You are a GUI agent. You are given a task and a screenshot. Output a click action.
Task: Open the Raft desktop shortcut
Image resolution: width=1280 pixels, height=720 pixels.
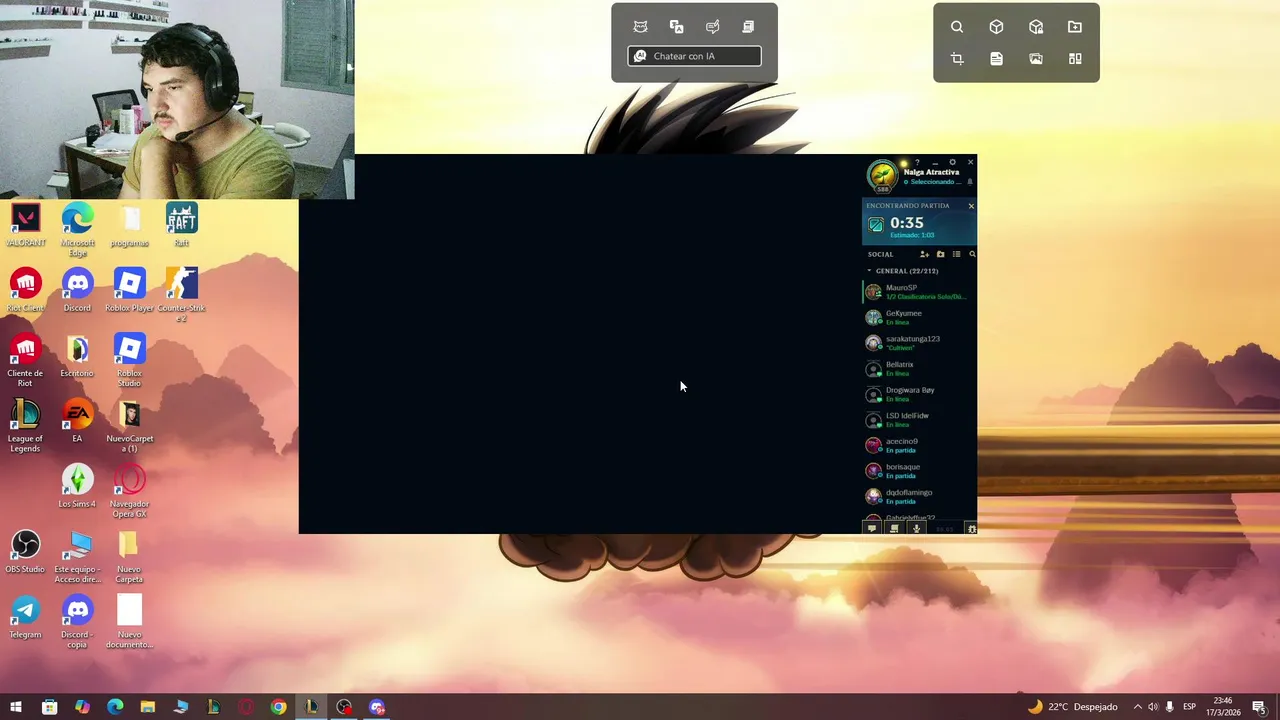pyautogui.click(x=181, y=225)
